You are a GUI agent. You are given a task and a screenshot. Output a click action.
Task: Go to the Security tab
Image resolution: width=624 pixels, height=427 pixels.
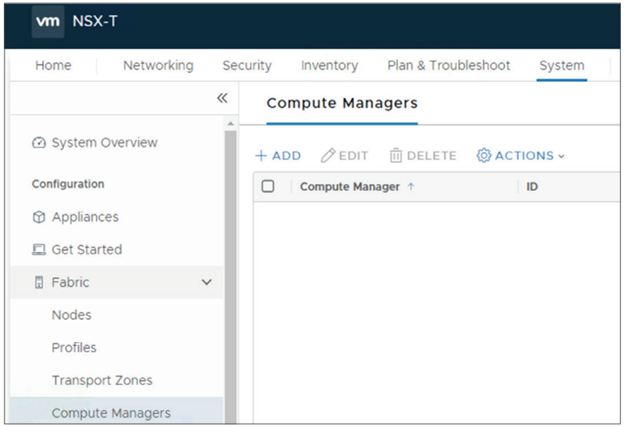click(247, 65)
